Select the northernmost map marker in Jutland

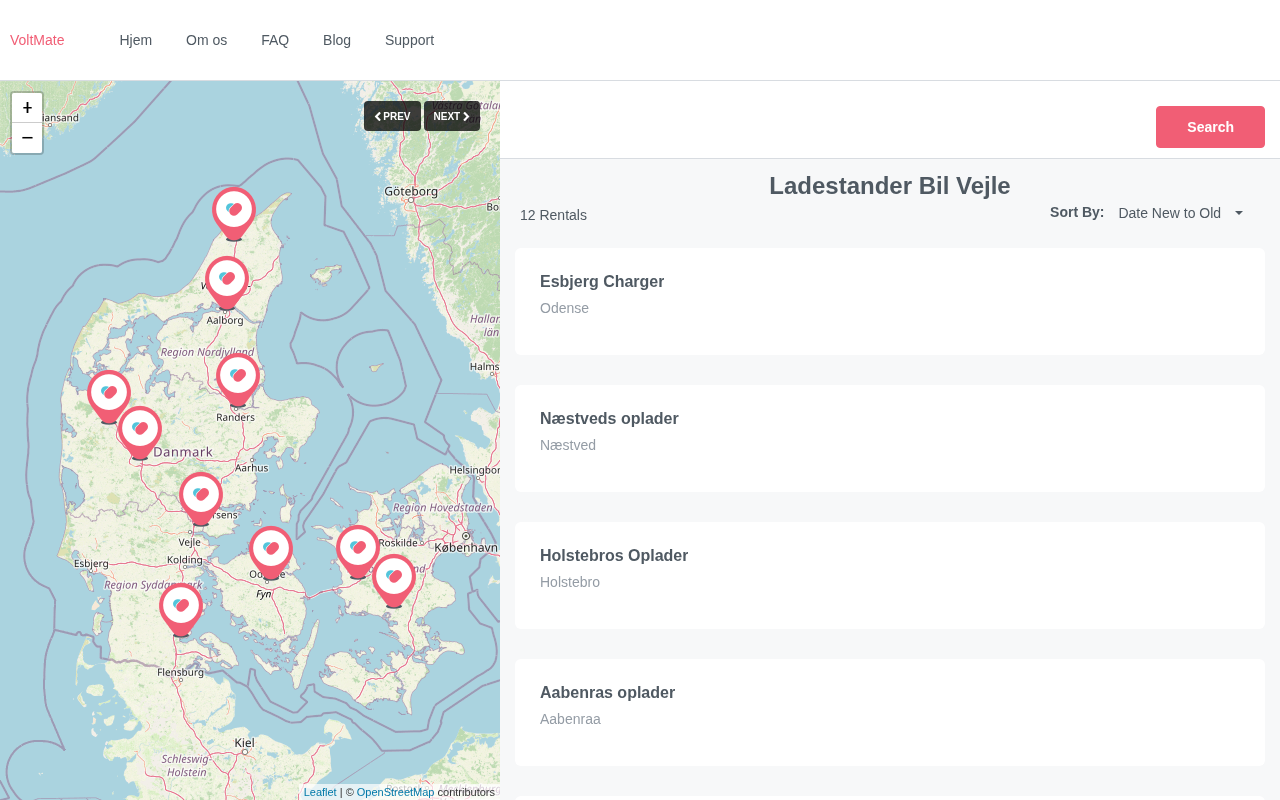pos(234,213)
